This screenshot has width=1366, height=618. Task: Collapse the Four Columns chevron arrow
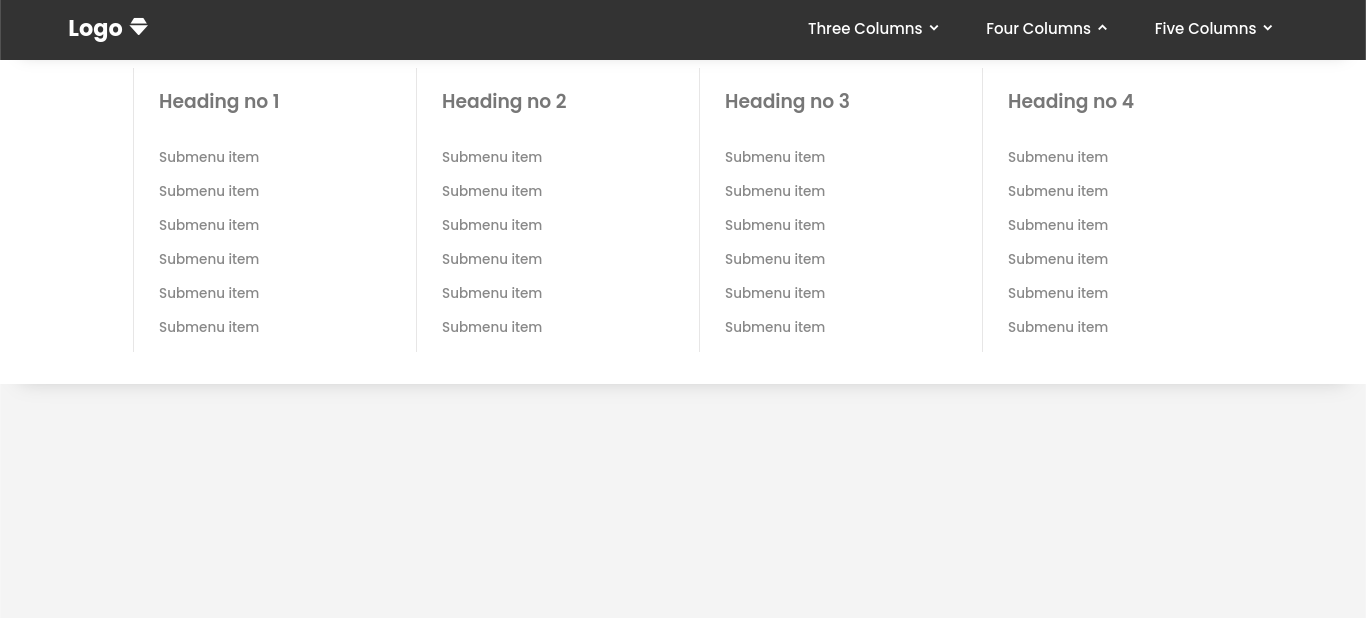pos(1102,28)
